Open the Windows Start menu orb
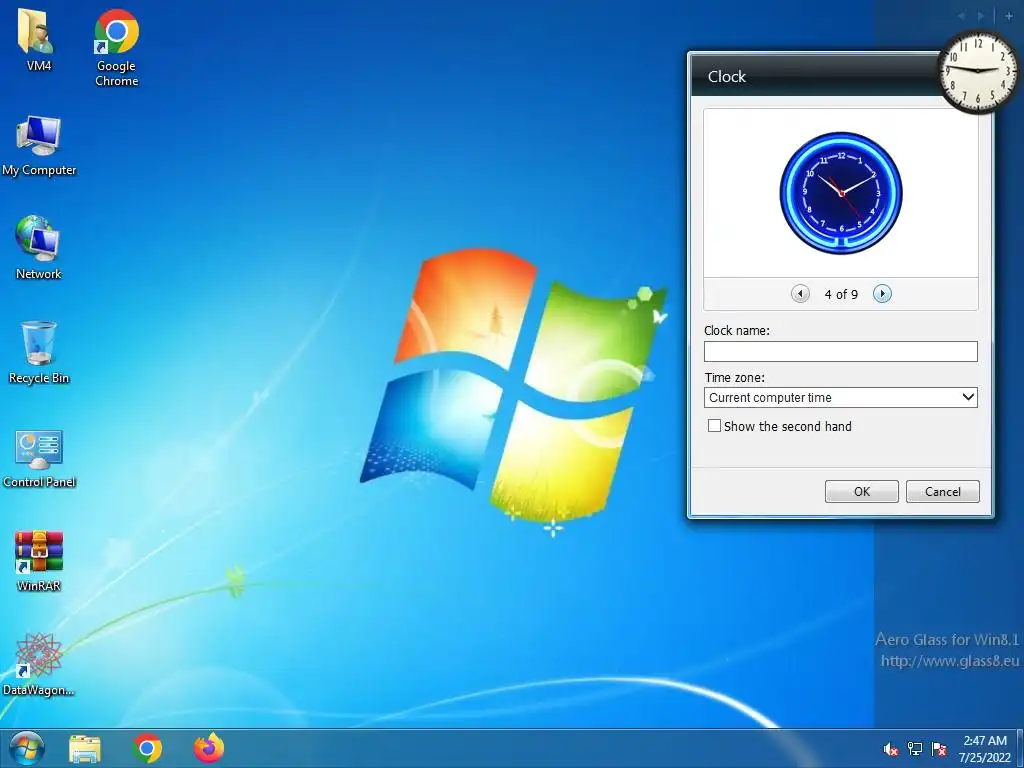The width and height of the screenshot is (1024, 768). pyautogui.click(x=27, y=748)
